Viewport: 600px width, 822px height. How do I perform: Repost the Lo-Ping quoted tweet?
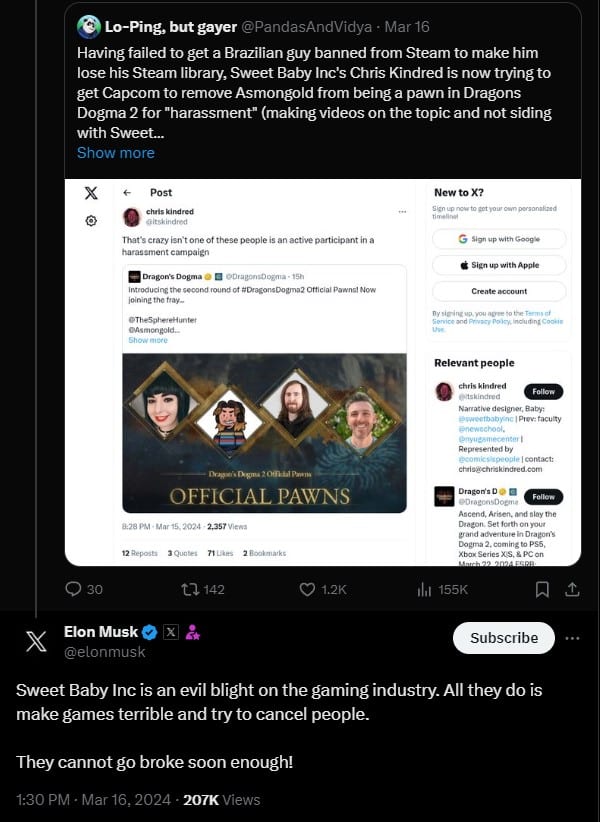pyautogui.click(x=187, y=589)
